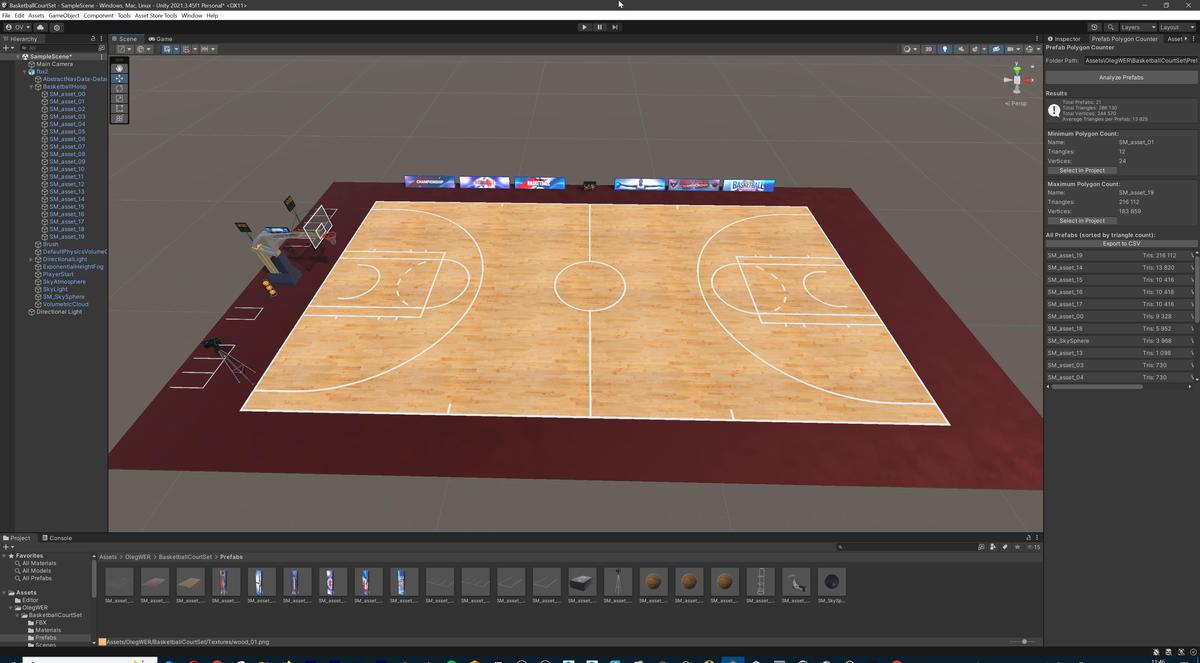This screenshot has width=1200, height=663.
Task: Click the Analyze Prefabs button
Action: click(x=1120, y=77)
